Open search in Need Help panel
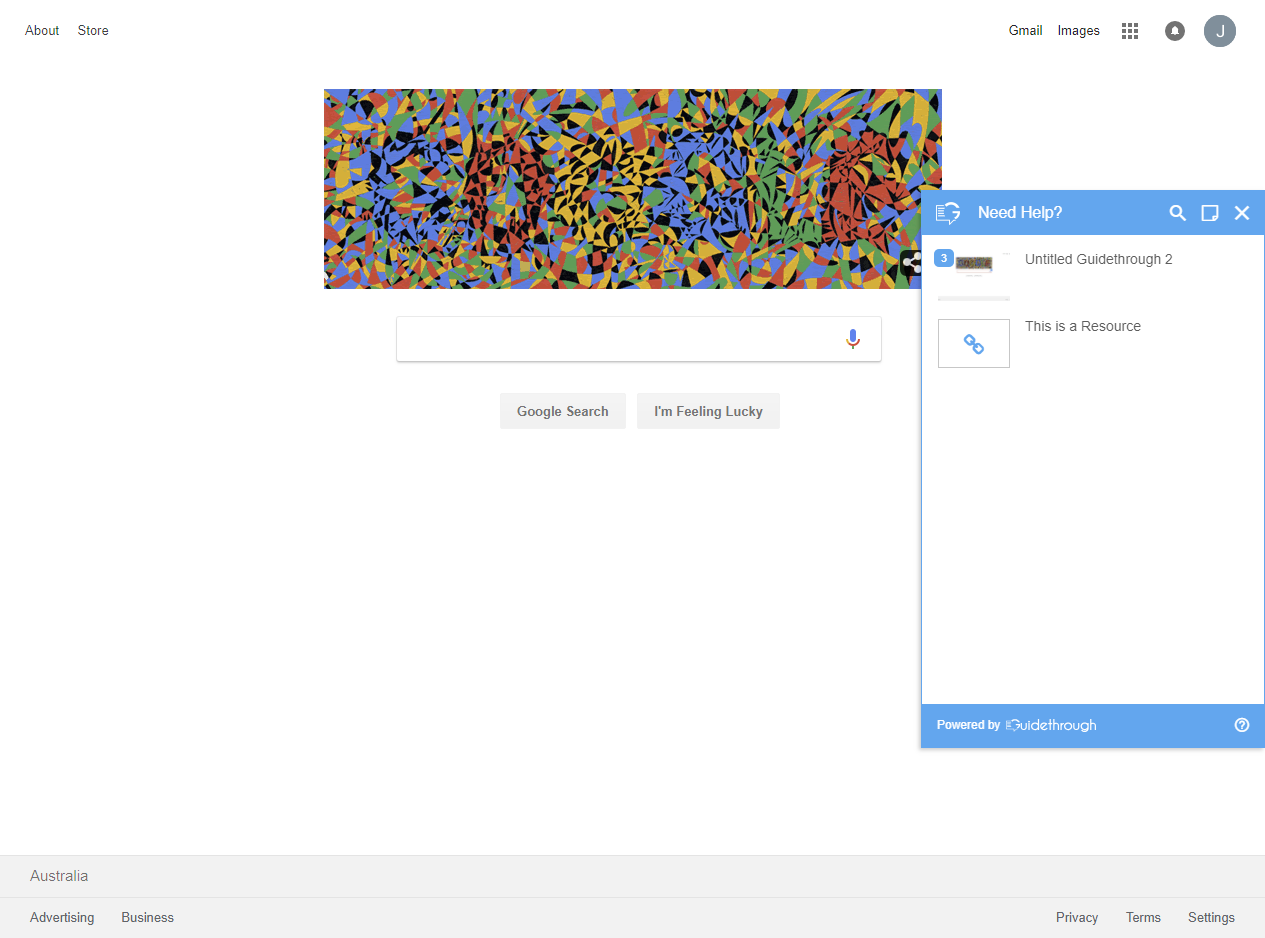The image size is (1265, 938). [1178, 213]
